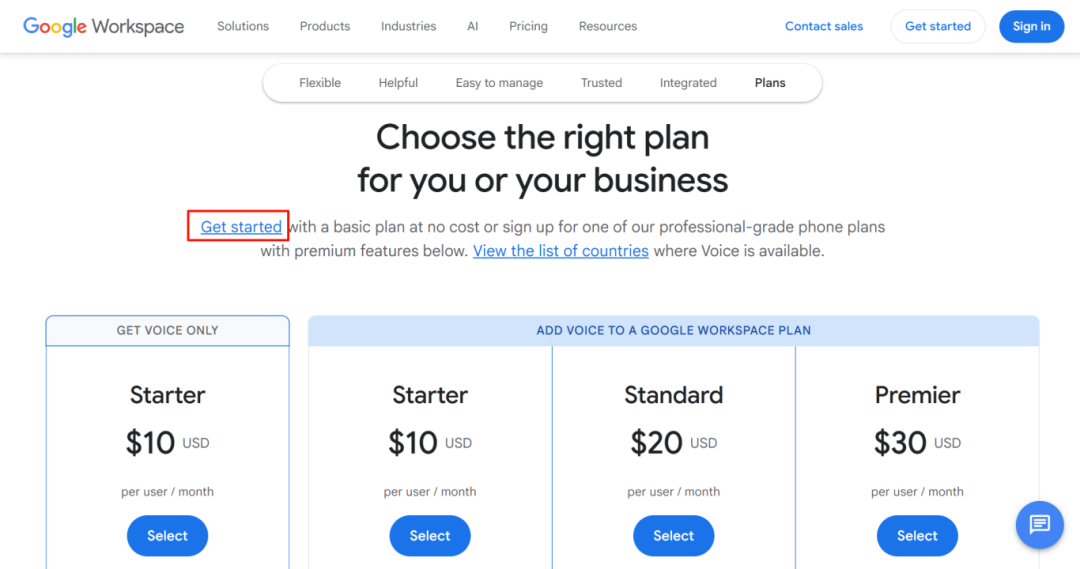Click the inline Get started link
Screen dimensions: 1080x569
[241, 227]
